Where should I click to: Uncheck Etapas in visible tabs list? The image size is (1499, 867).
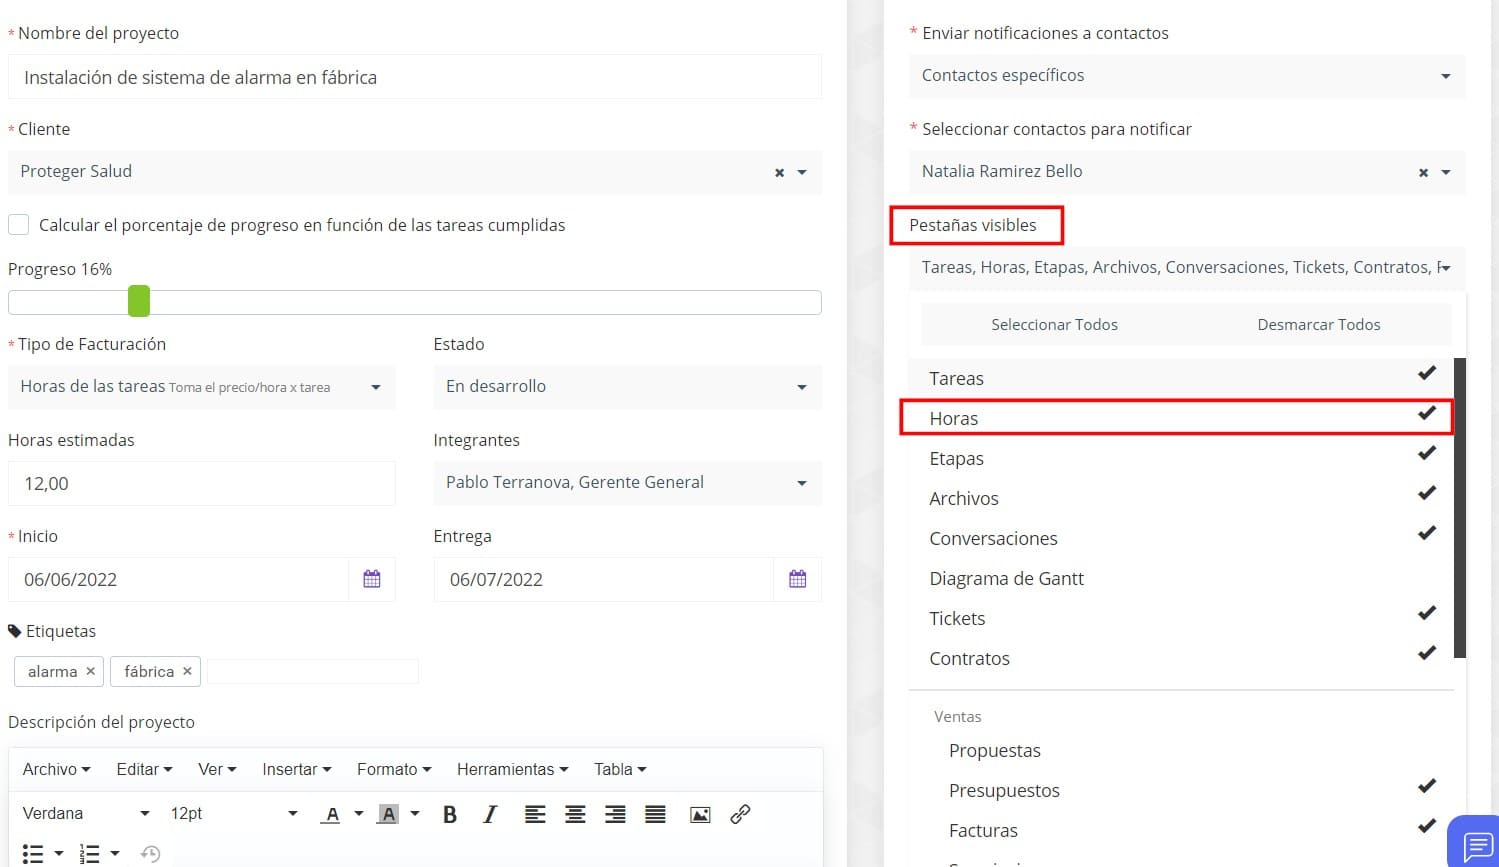(1181, 458)
